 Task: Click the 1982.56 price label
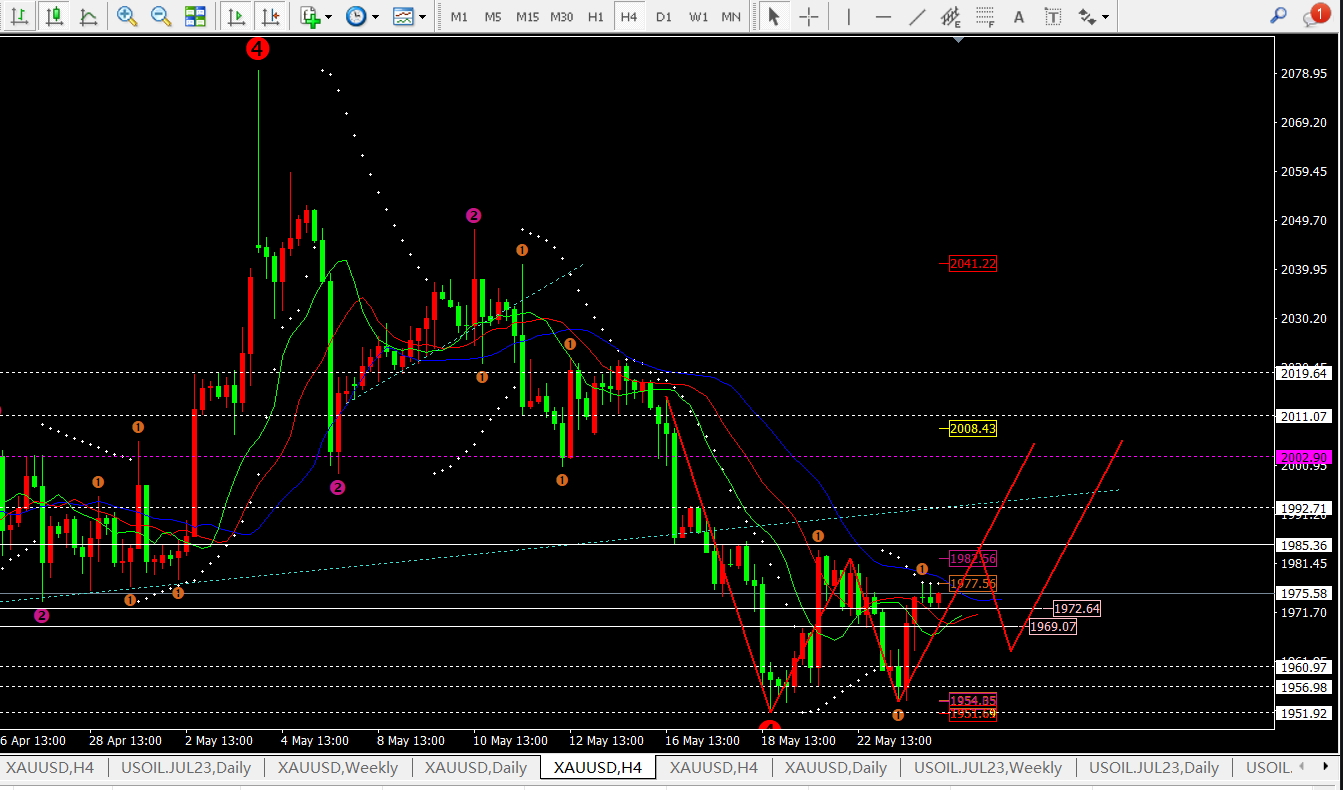pyautogui.click(x=973, y=559)
